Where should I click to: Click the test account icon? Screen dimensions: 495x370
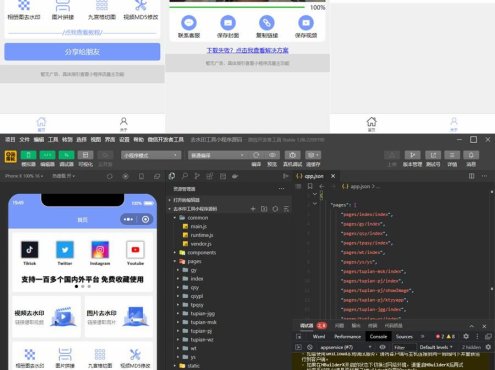coord(433,155)
